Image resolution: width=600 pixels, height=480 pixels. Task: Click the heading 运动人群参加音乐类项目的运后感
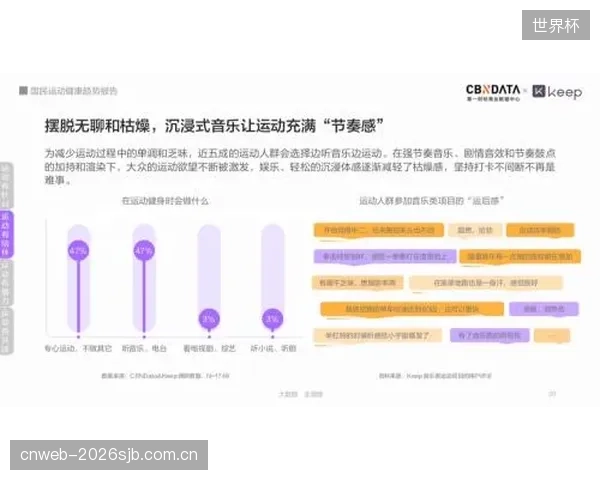(x=431, y=201)
